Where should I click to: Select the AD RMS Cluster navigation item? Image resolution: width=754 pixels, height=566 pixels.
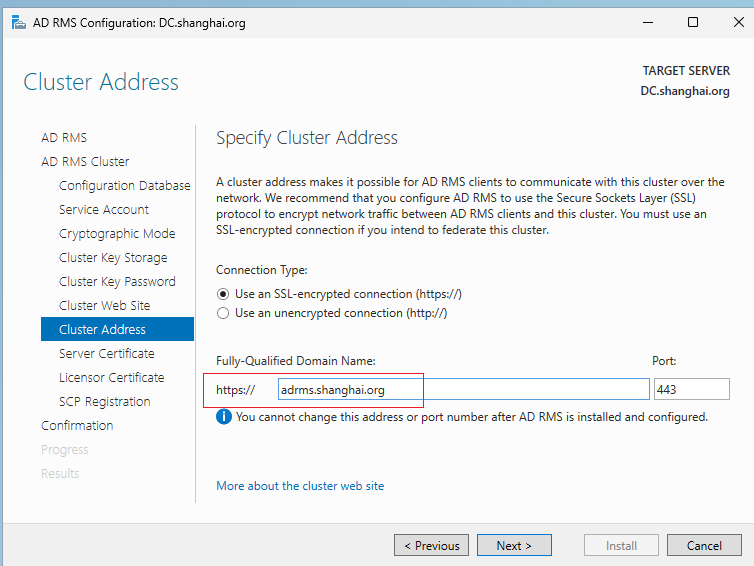coord(85,162)
